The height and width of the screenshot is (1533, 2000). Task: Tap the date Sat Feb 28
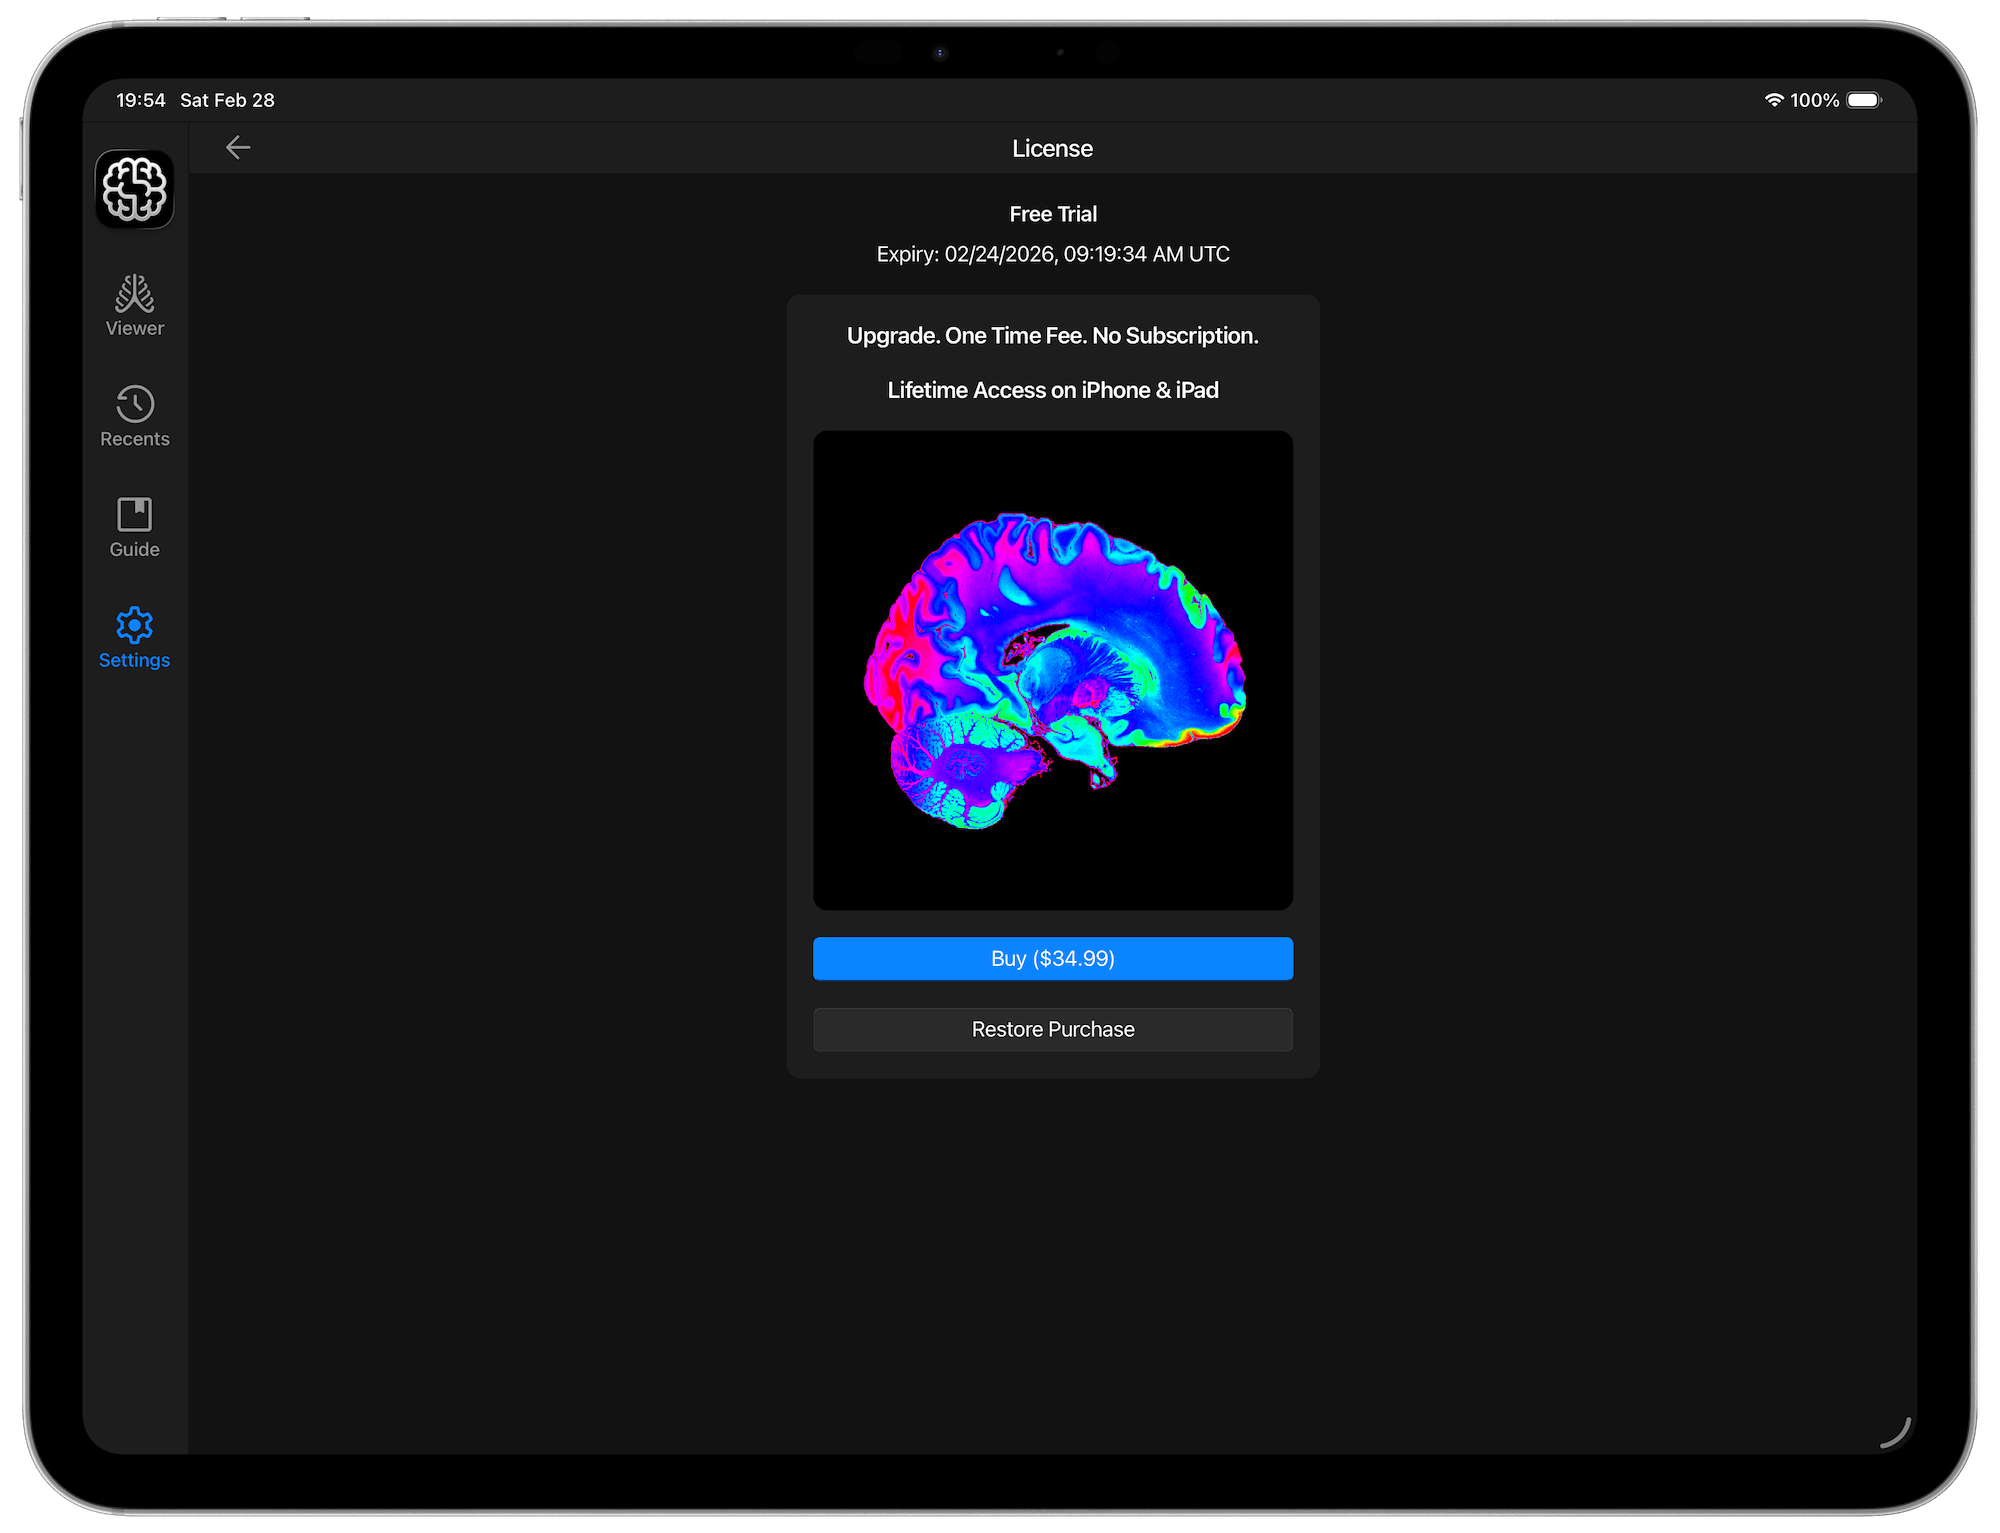click(x=227, y=100)
